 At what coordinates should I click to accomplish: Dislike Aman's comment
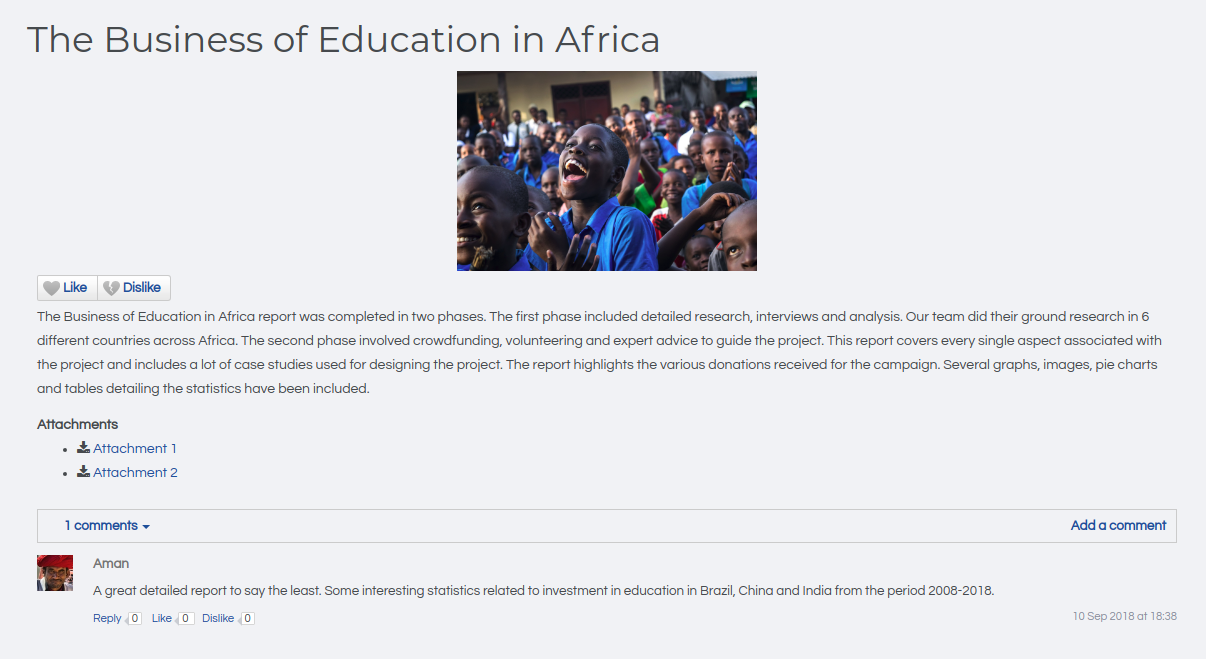[218, 619]
